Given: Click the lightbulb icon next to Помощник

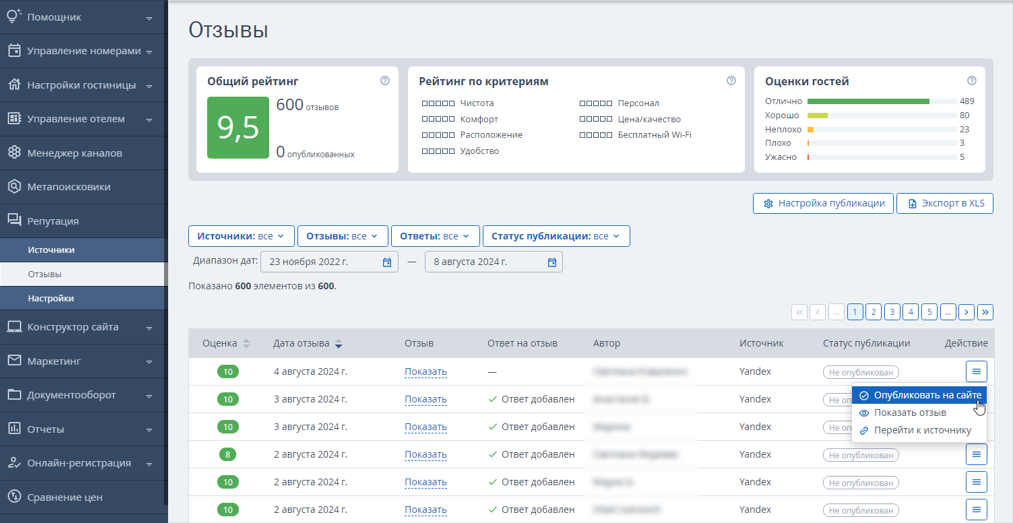Looking at the screenshot, I should (14, 17).
